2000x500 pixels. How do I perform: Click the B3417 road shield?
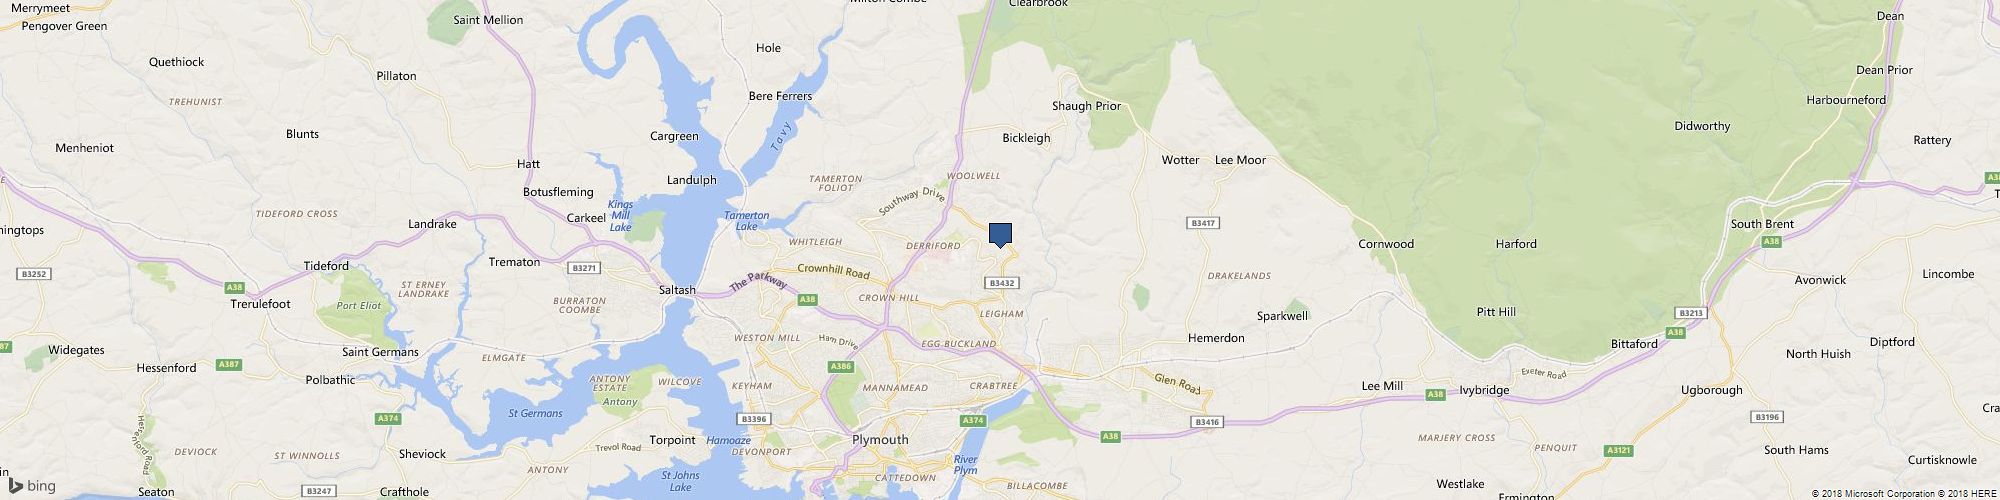click(x=1203, y=223)
